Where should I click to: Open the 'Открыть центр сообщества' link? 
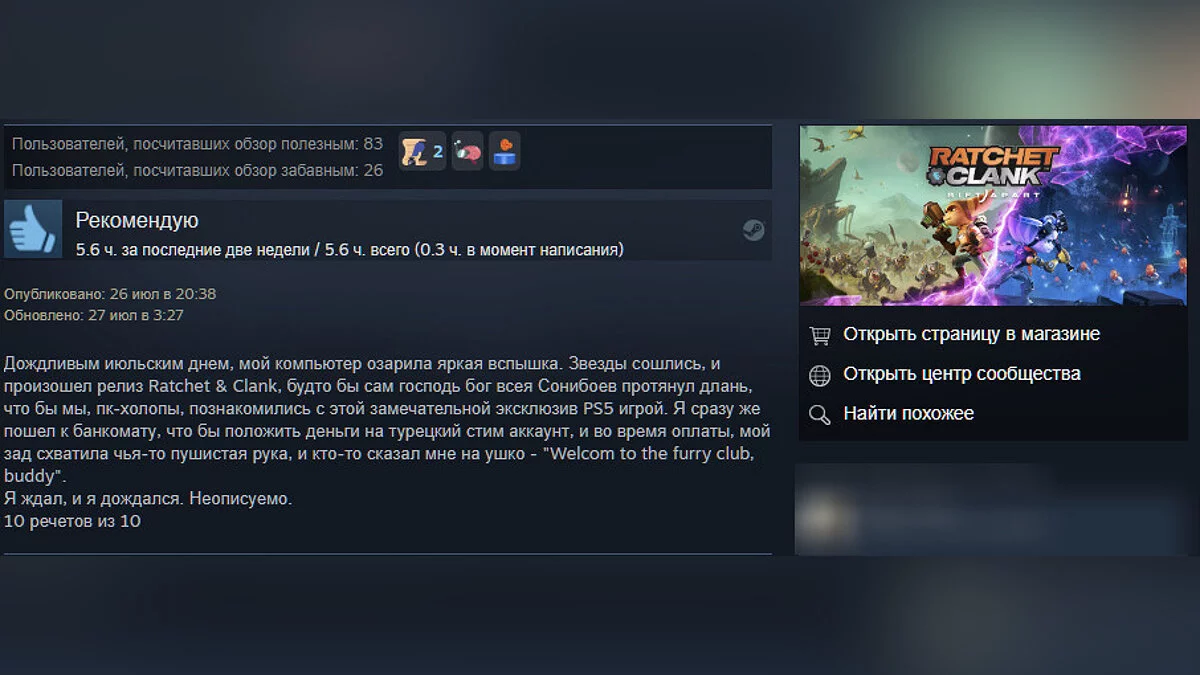pos(962,374)
